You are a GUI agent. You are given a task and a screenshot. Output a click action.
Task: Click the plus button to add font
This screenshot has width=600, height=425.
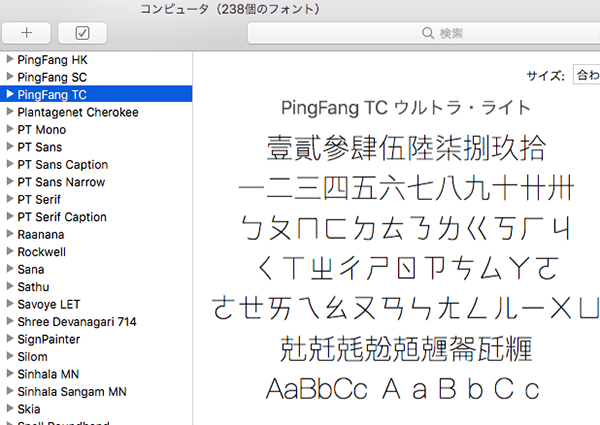point(26,33)
